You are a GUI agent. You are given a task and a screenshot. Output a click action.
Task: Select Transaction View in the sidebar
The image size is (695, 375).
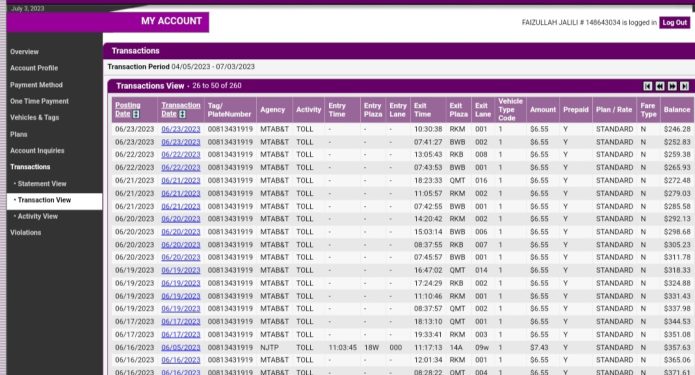(44, 200)
